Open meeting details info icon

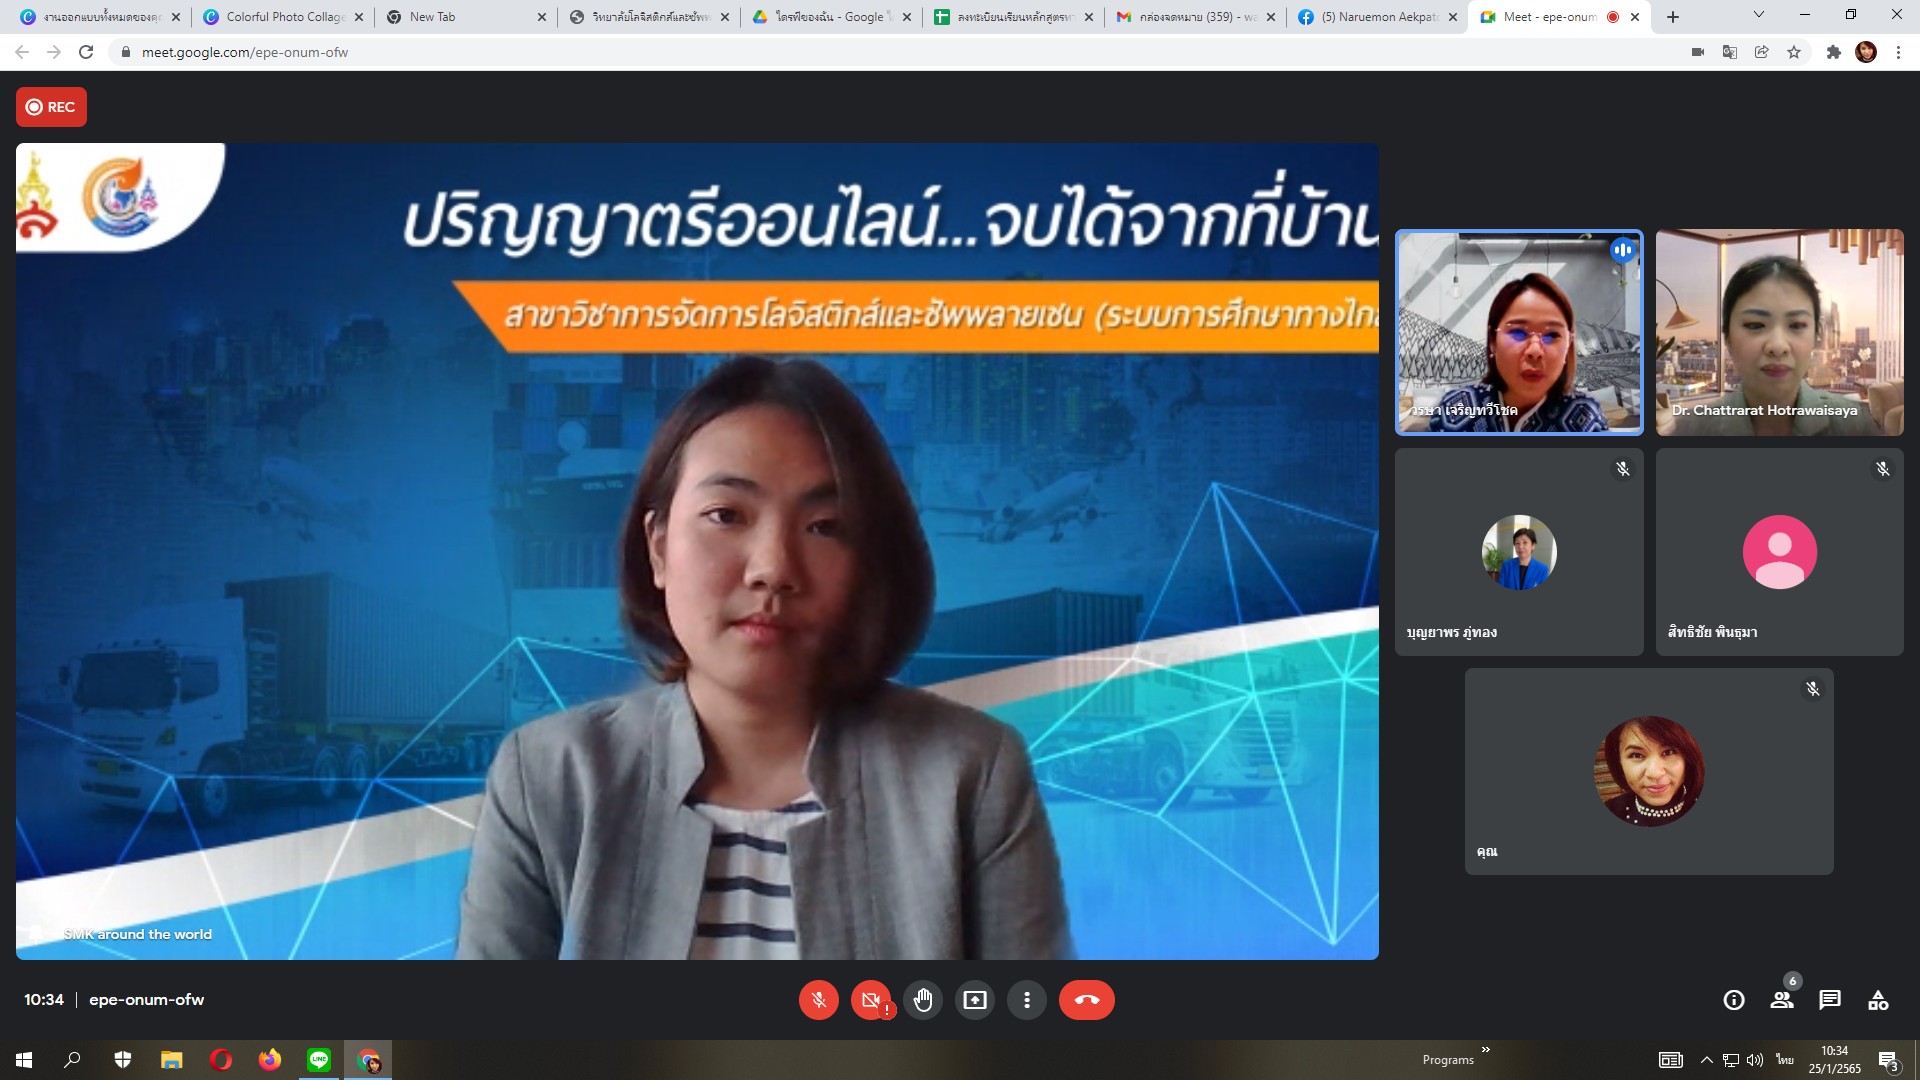pos(1734,1000)
